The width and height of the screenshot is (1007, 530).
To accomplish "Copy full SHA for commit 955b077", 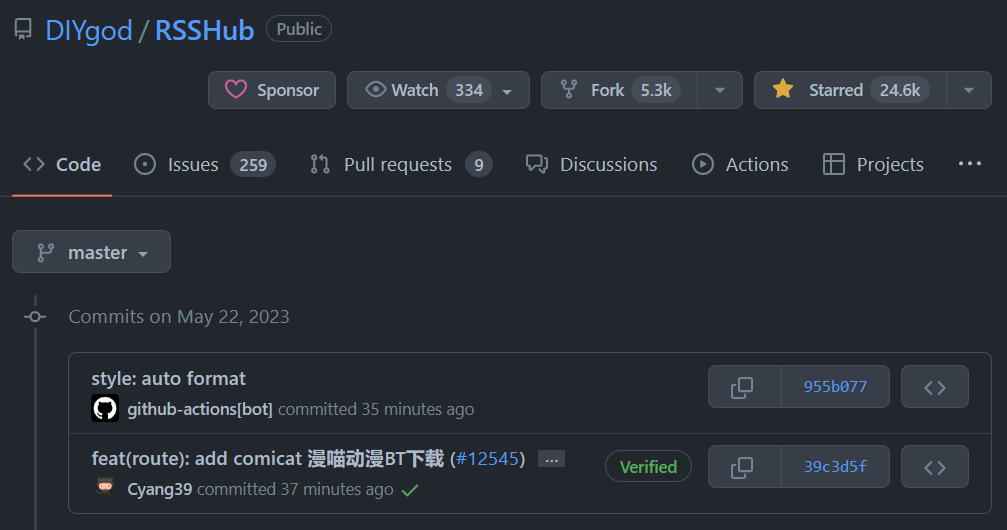I will tap(743, 387).
